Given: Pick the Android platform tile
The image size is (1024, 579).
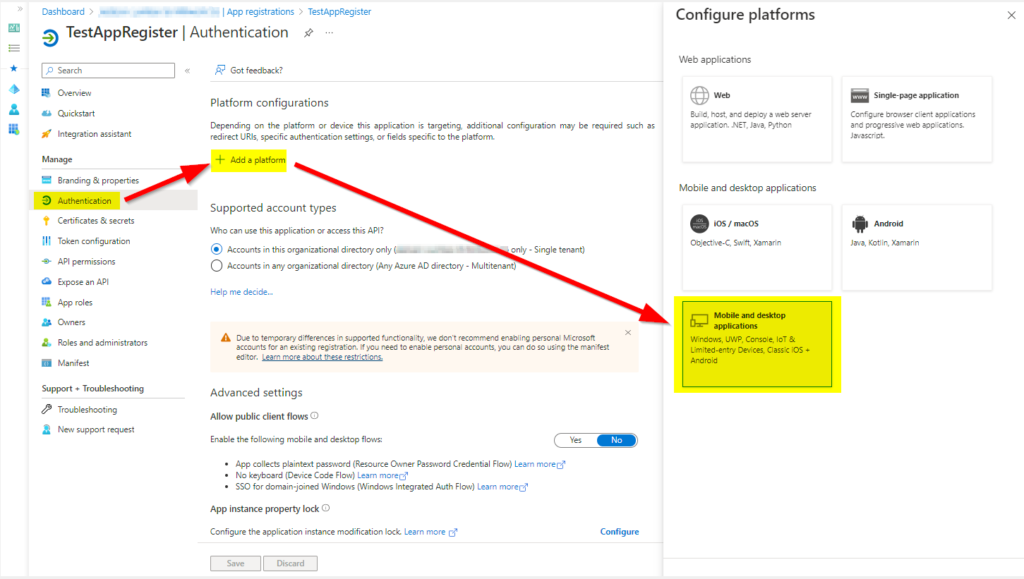Looking at the screenshot, I should [917, 247].
